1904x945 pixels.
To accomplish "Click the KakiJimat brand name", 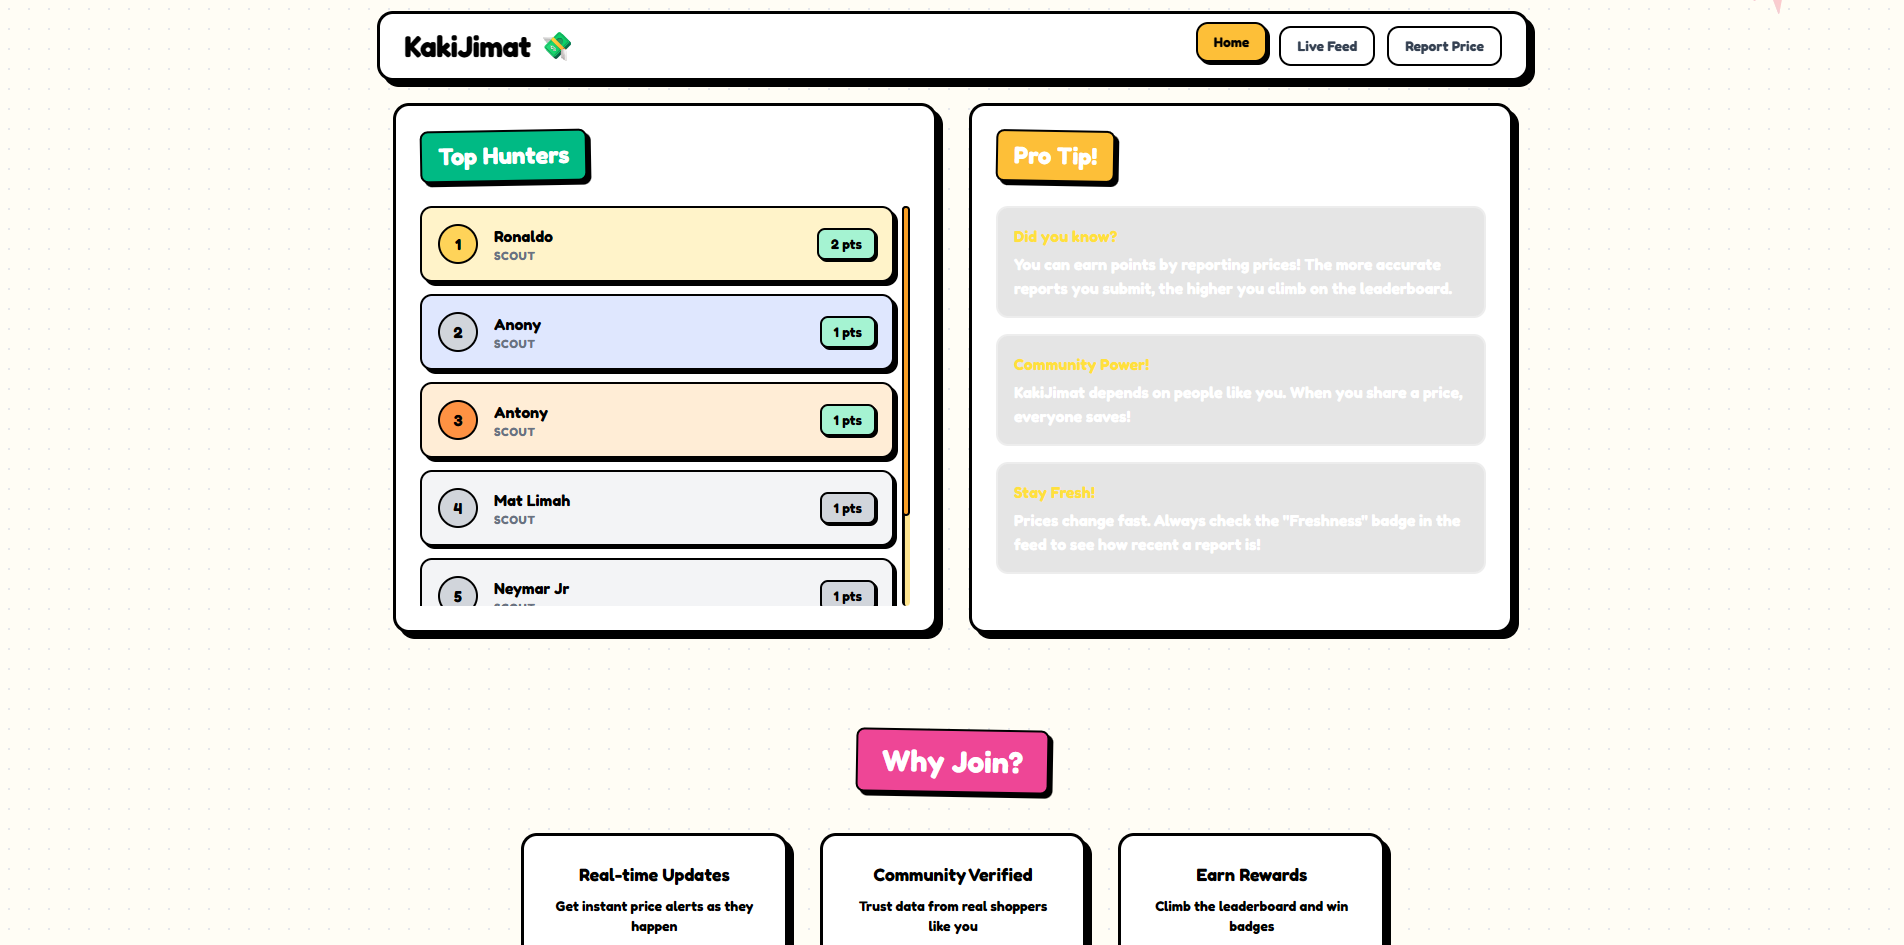I will click(x=467, y=47).
